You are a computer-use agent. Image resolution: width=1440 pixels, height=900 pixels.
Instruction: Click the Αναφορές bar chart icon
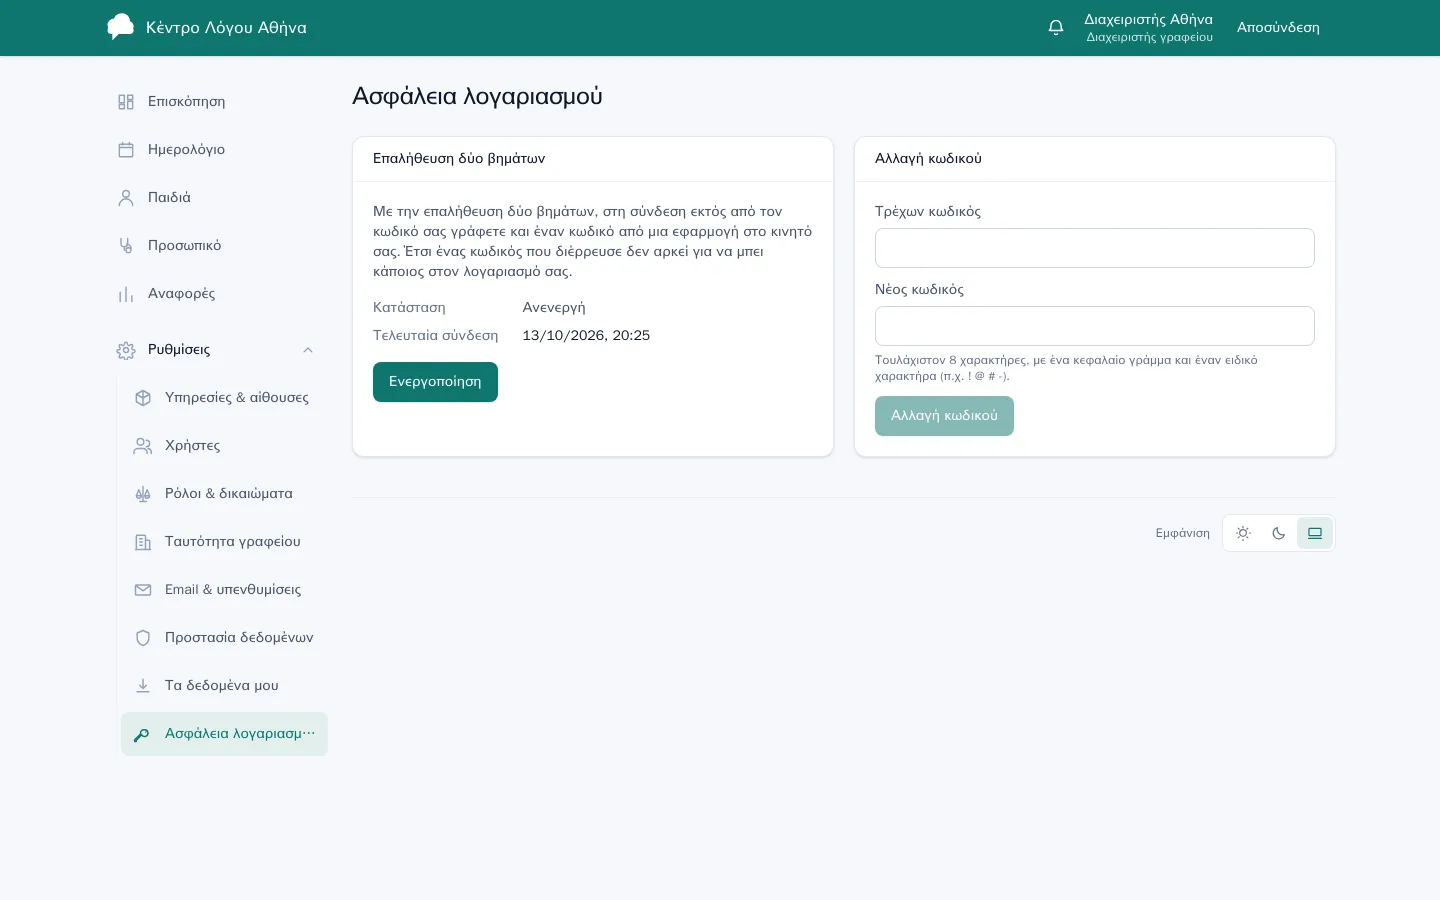point(126,294)
